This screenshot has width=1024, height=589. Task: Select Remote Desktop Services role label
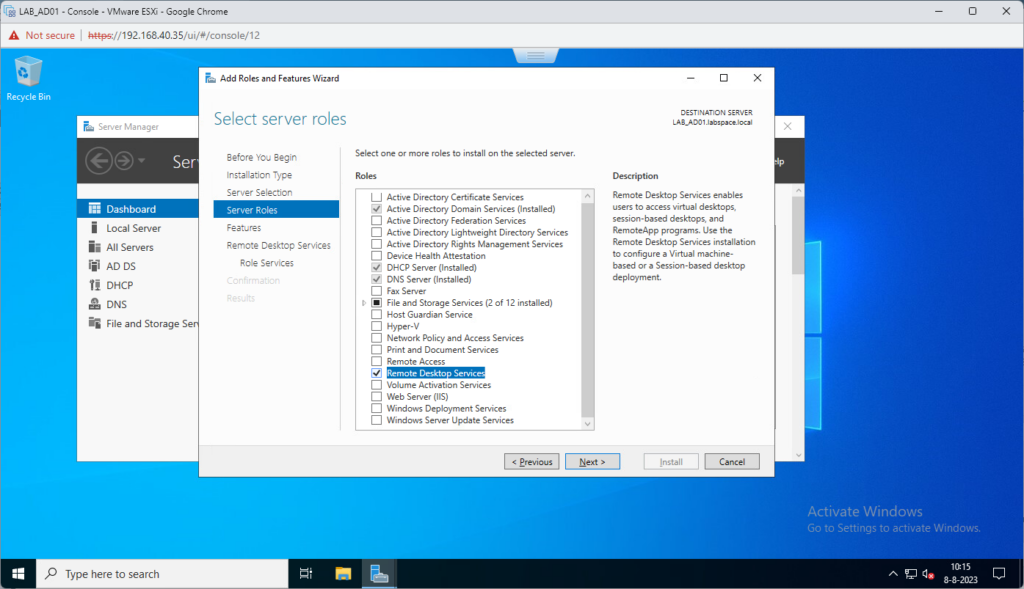pyautogui.click(x=436, y=374)
